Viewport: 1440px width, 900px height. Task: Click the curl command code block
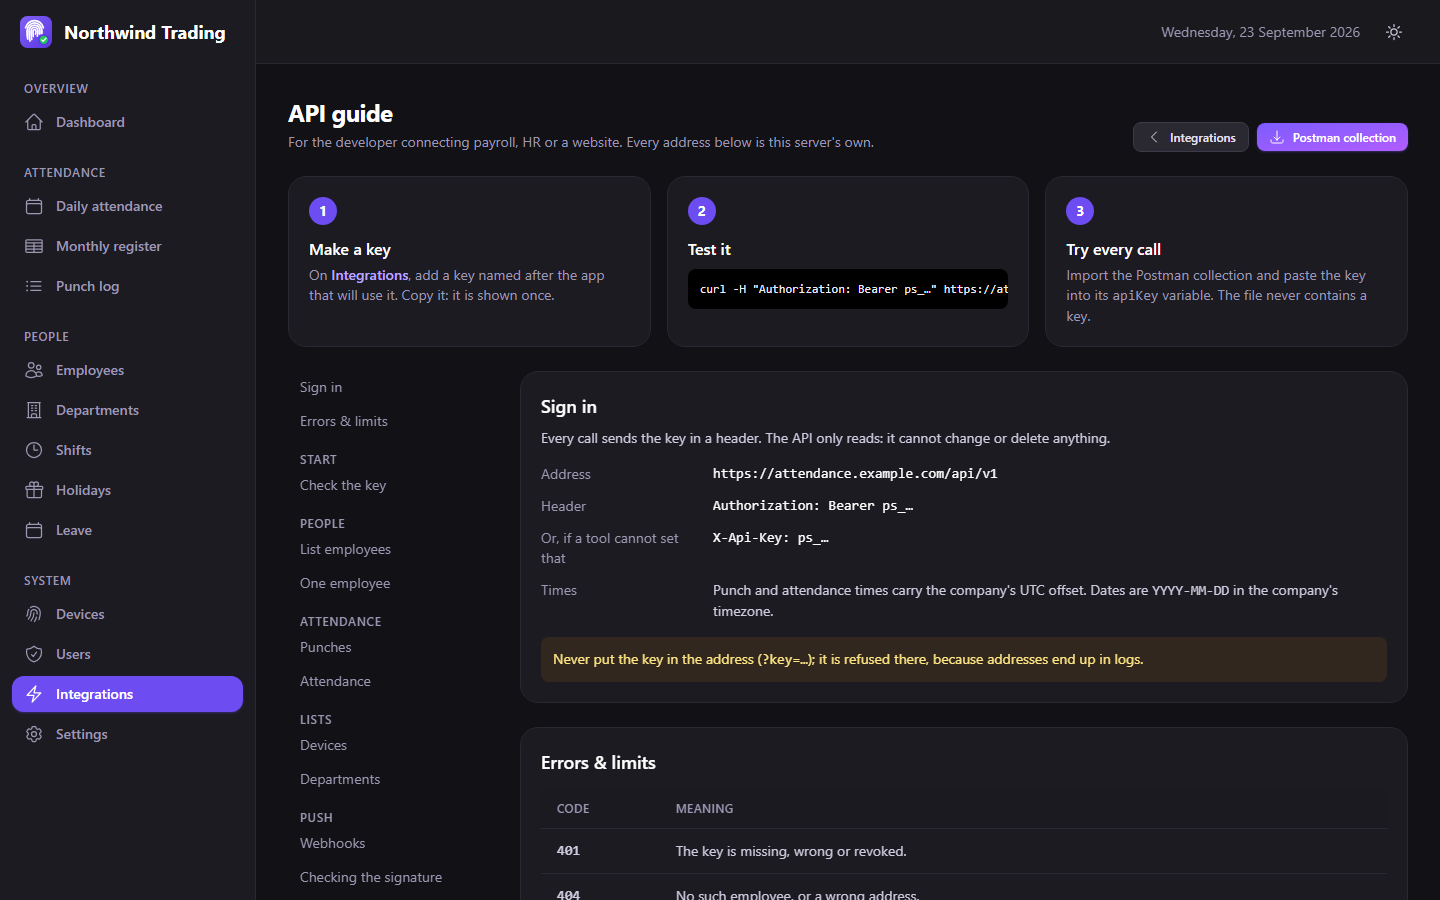pyautogui.click(x=848, y=289)
